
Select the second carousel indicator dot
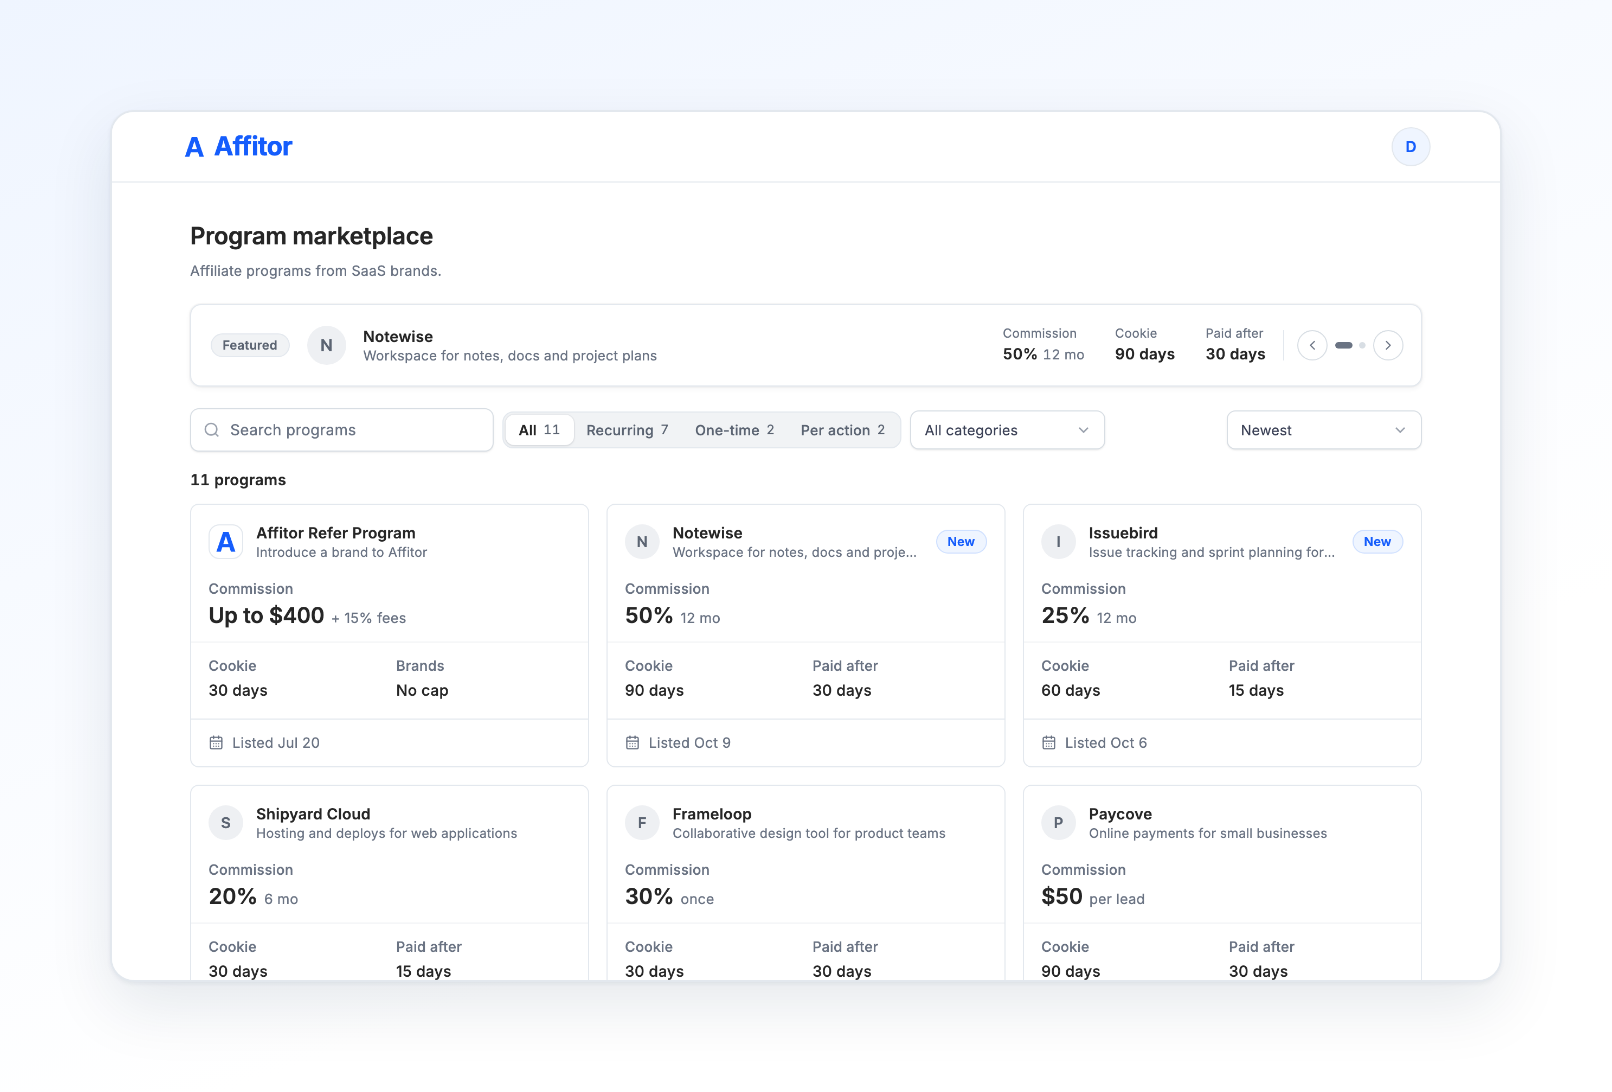point(1362,345)
